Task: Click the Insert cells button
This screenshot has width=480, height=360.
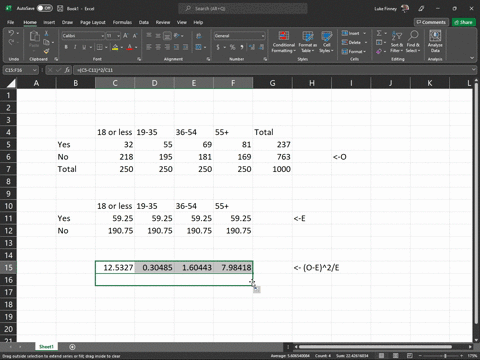Action: click(354, 33)
